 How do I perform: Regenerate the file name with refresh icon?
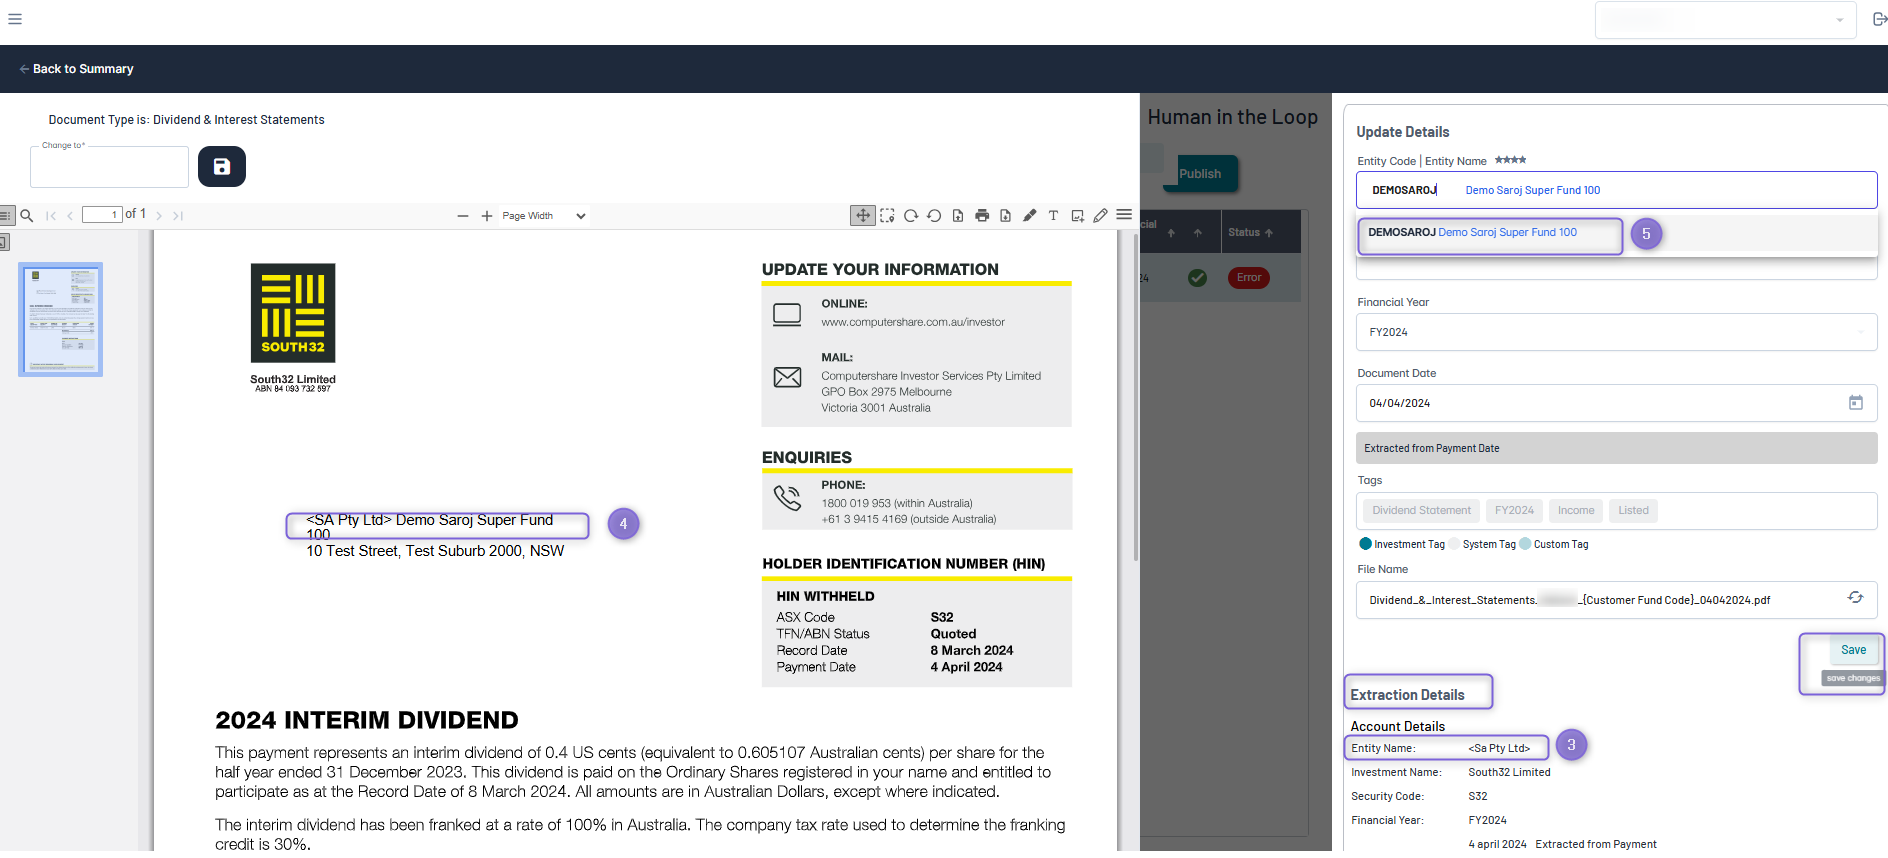pos(1855,598)
